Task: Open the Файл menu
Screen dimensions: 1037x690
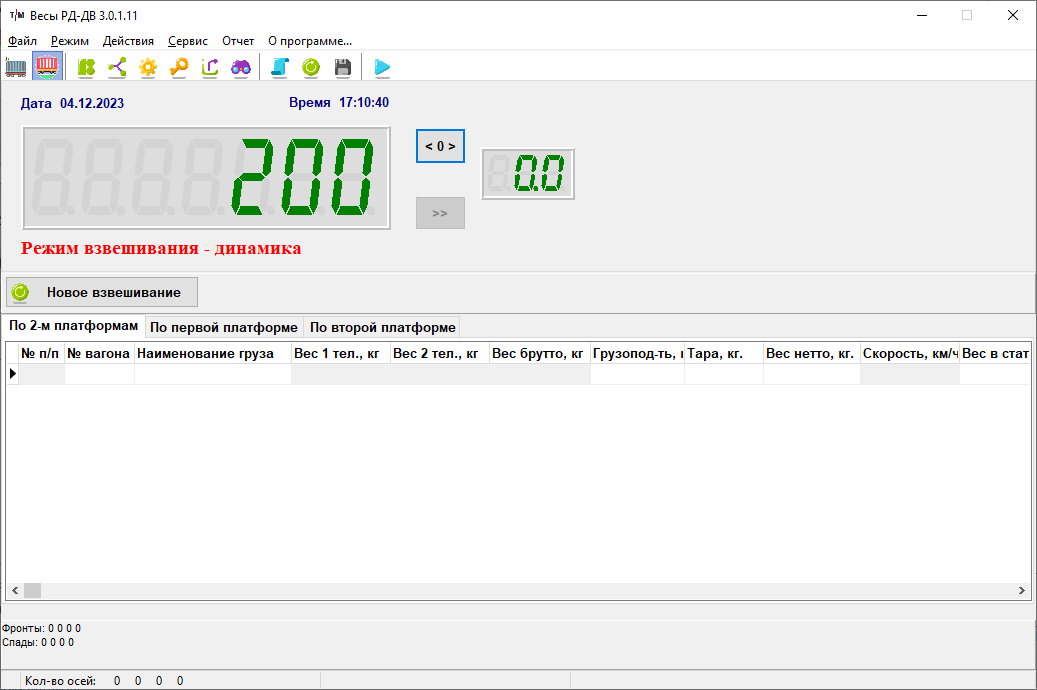Action: click(22, 41)
